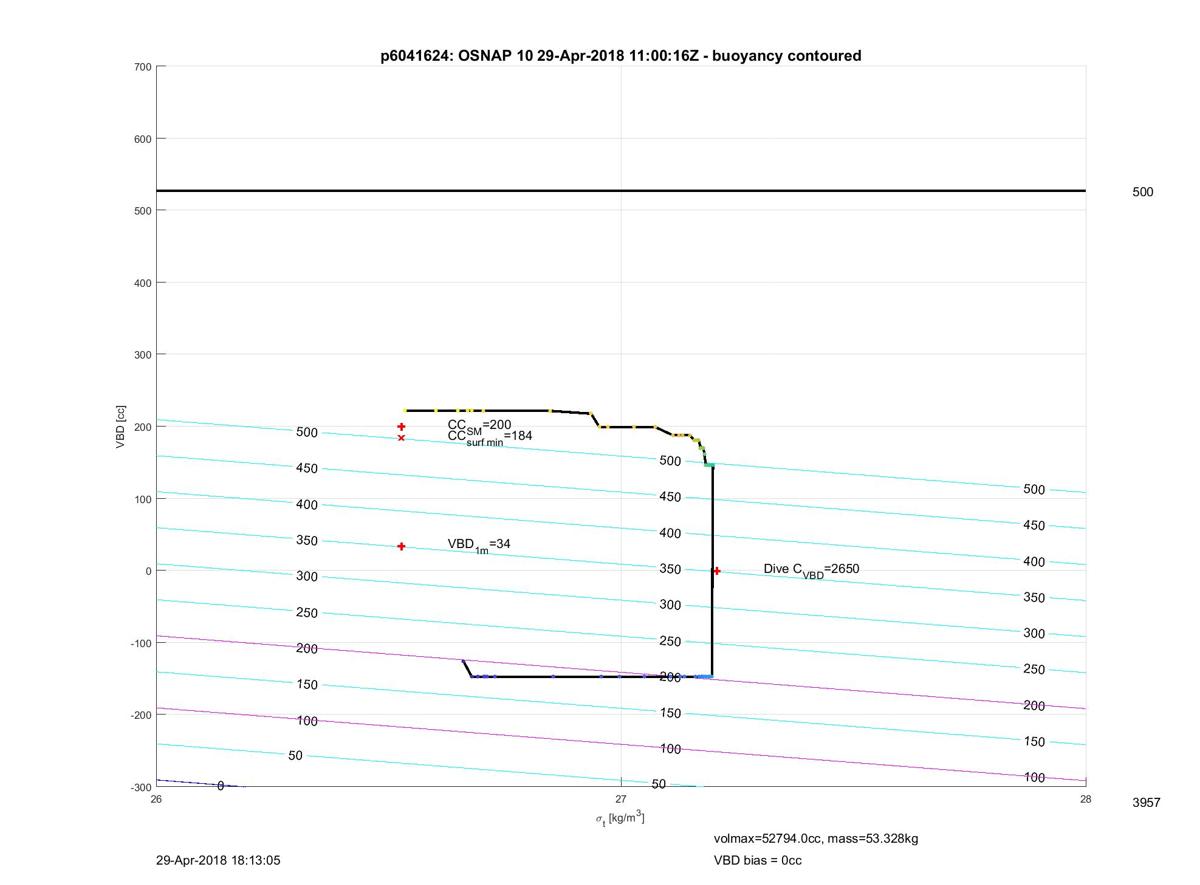
Task: Select the '3957' label outside the plot
Action: pyautogui.click(x=1146, y=803)
